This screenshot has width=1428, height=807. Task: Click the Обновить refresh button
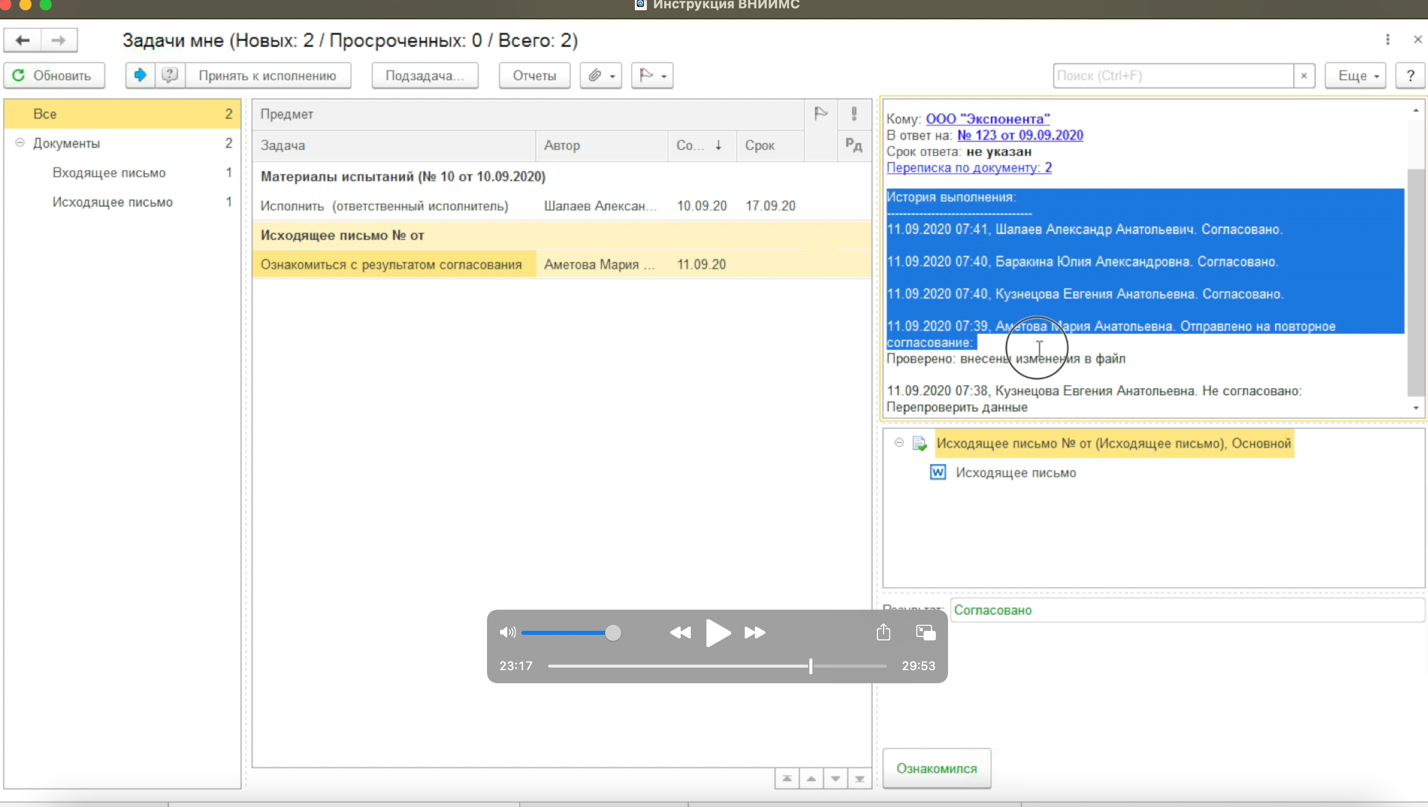pos(54,76)
